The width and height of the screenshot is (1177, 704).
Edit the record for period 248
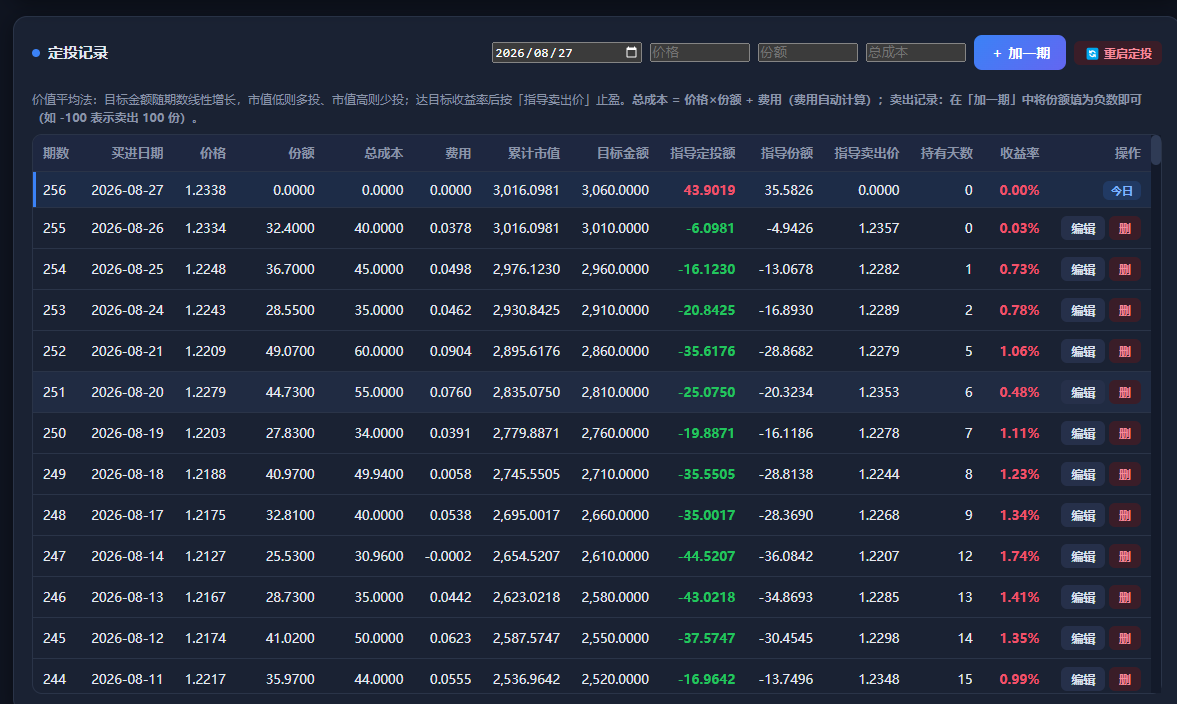pyautogui.click(x=1082, y=516)
